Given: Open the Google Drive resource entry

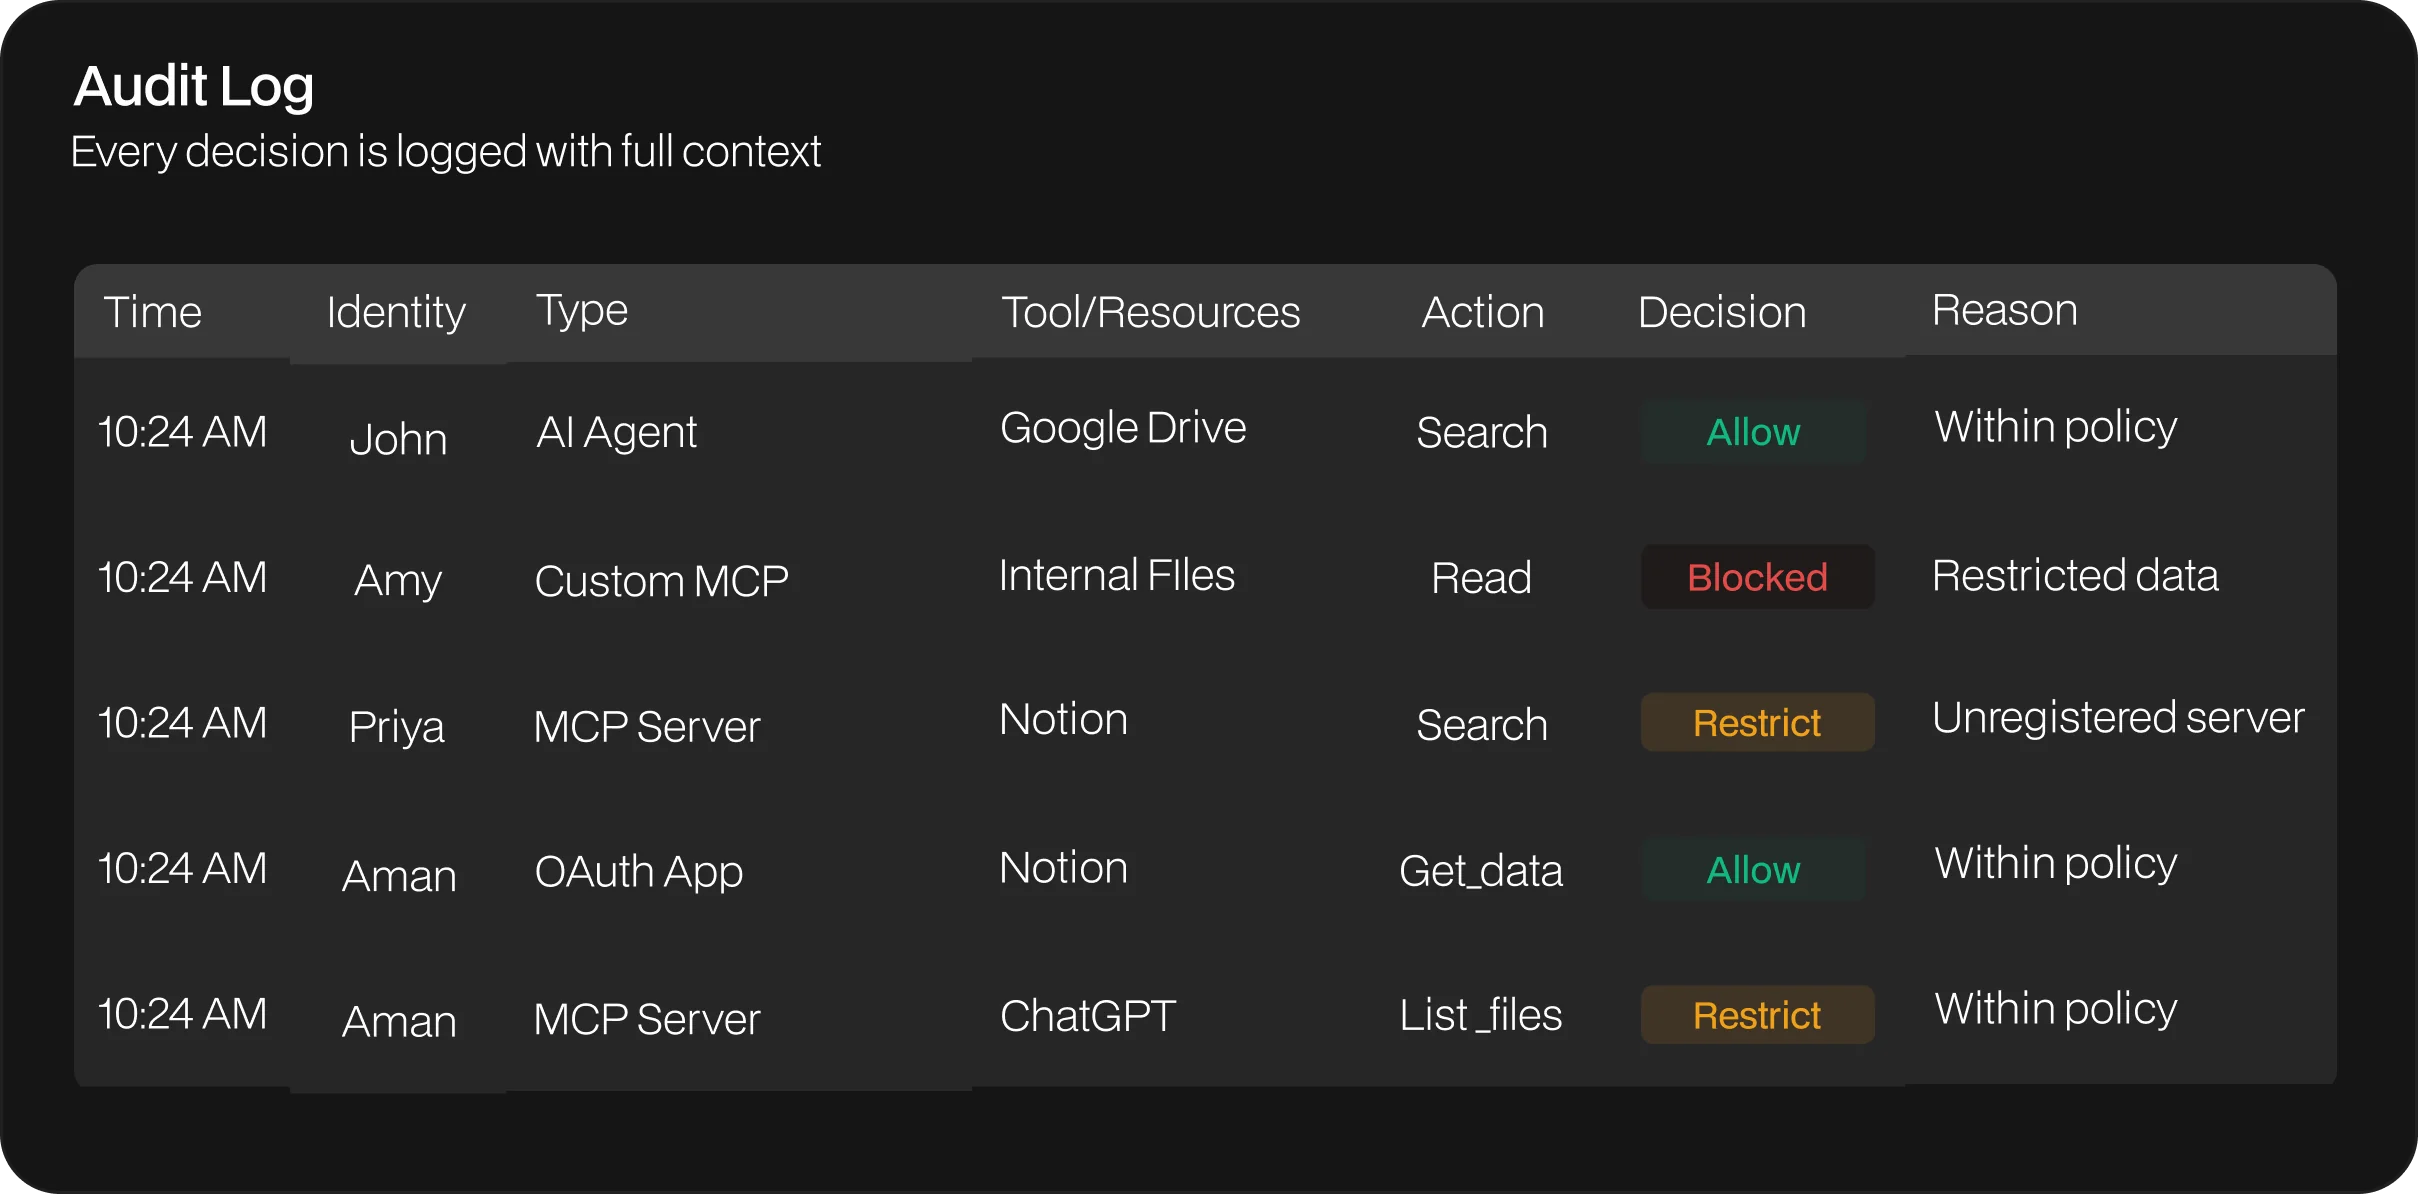Looking at the screenshot, I should tap(1123, 427).
